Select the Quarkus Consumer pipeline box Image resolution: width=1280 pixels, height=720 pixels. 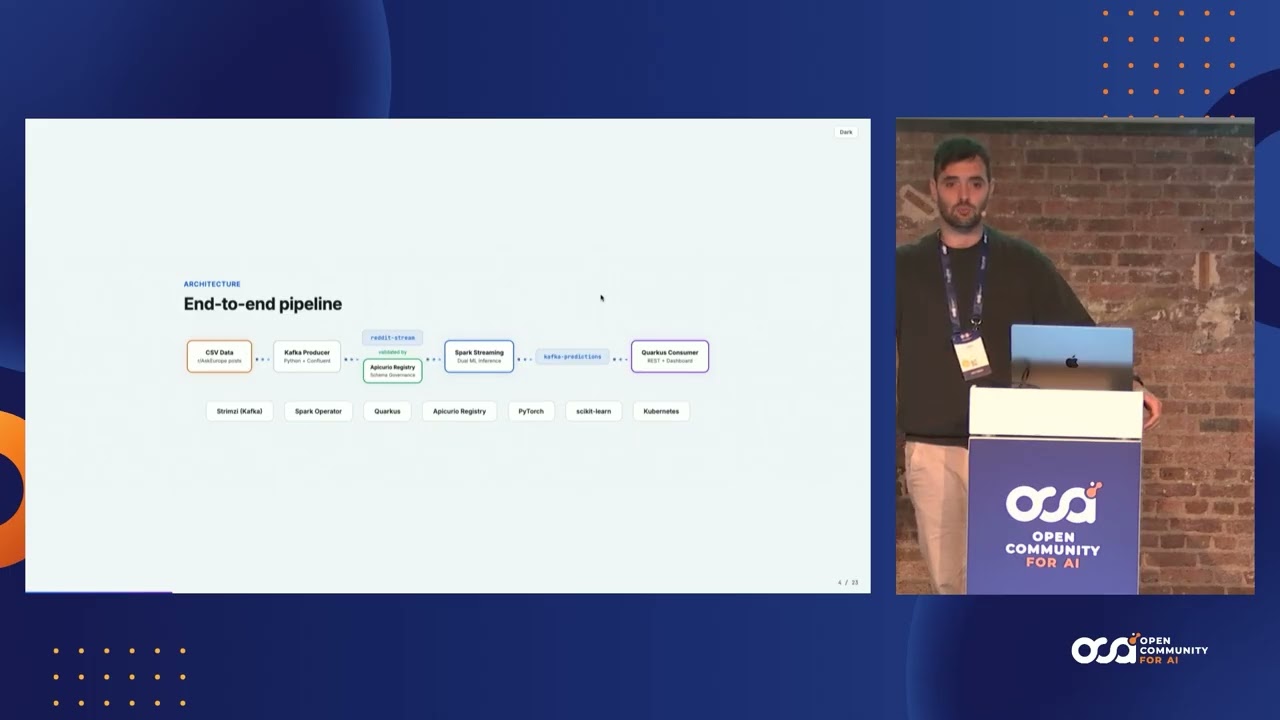point(670,356)
